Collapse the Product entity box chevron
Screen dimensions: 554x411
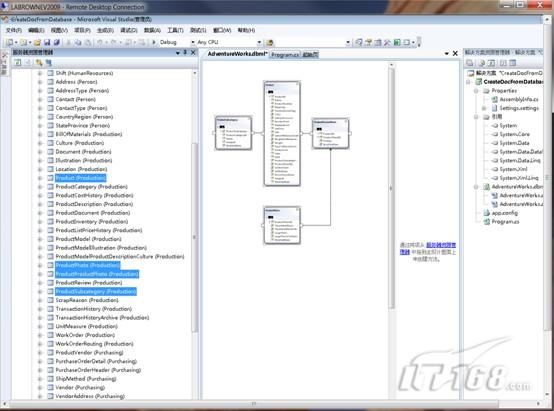297,84
